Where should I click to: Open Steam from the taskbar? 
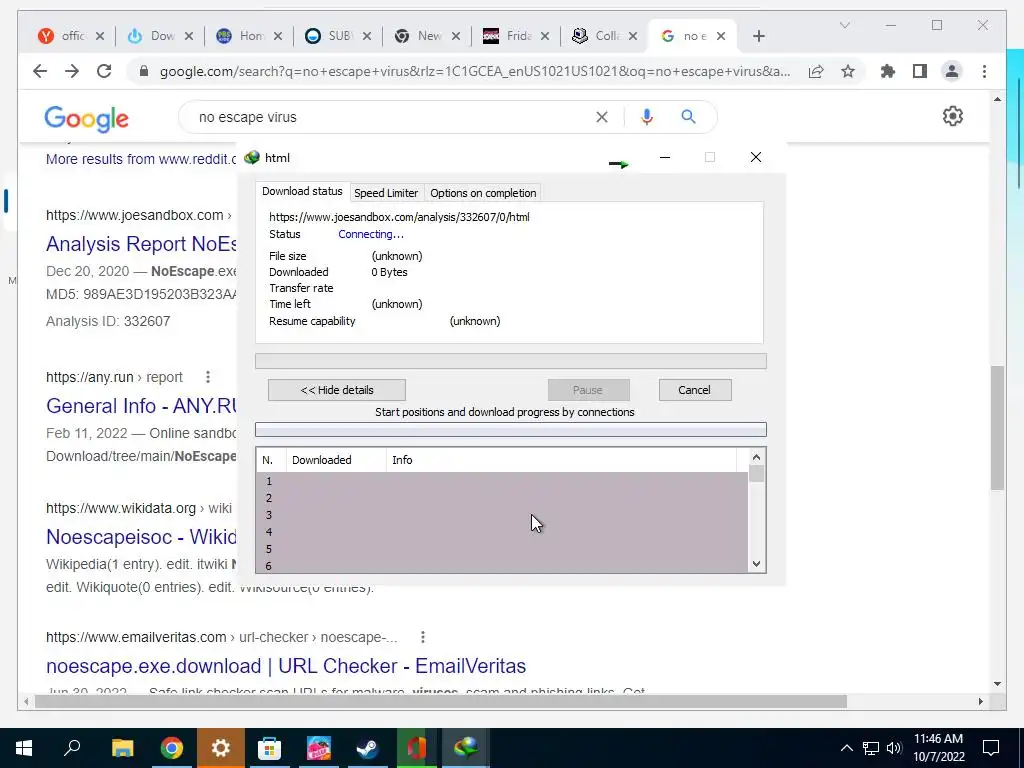(368, 748)
